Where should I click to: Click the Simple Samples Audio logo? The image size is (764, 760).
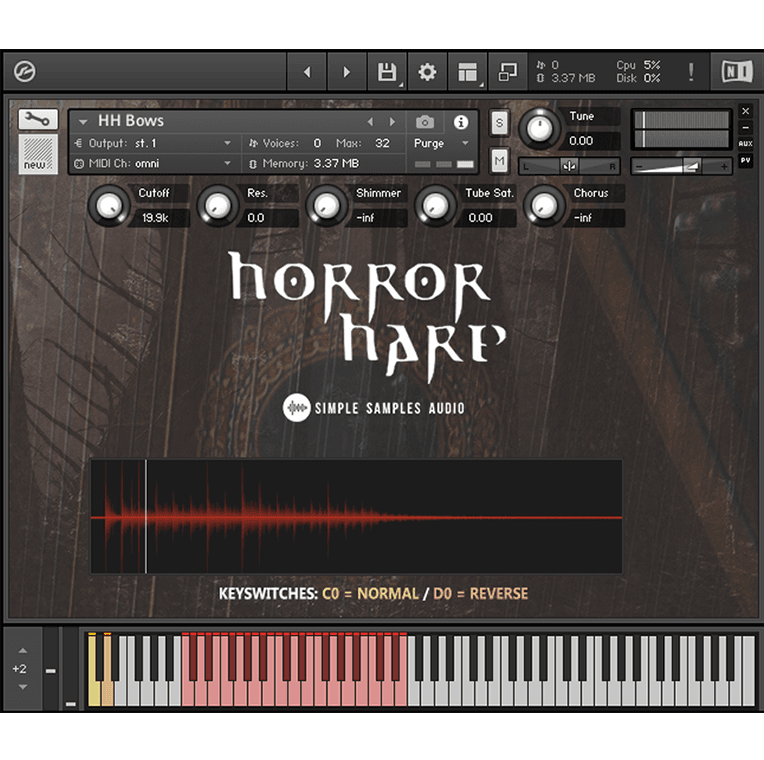click(x=373, y=408)
